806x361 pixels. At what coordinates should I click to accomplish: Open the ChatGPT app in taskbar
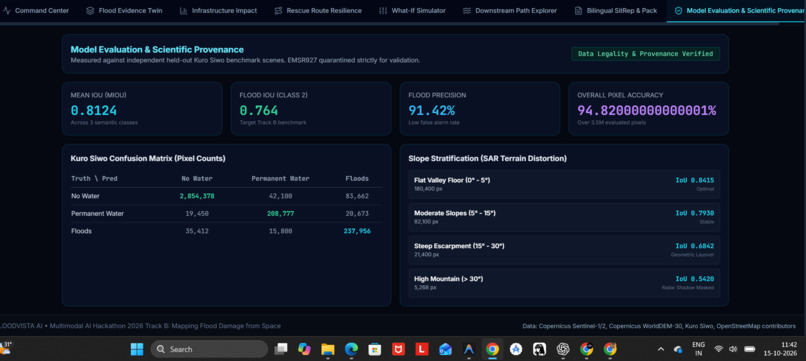click(563, 349)
